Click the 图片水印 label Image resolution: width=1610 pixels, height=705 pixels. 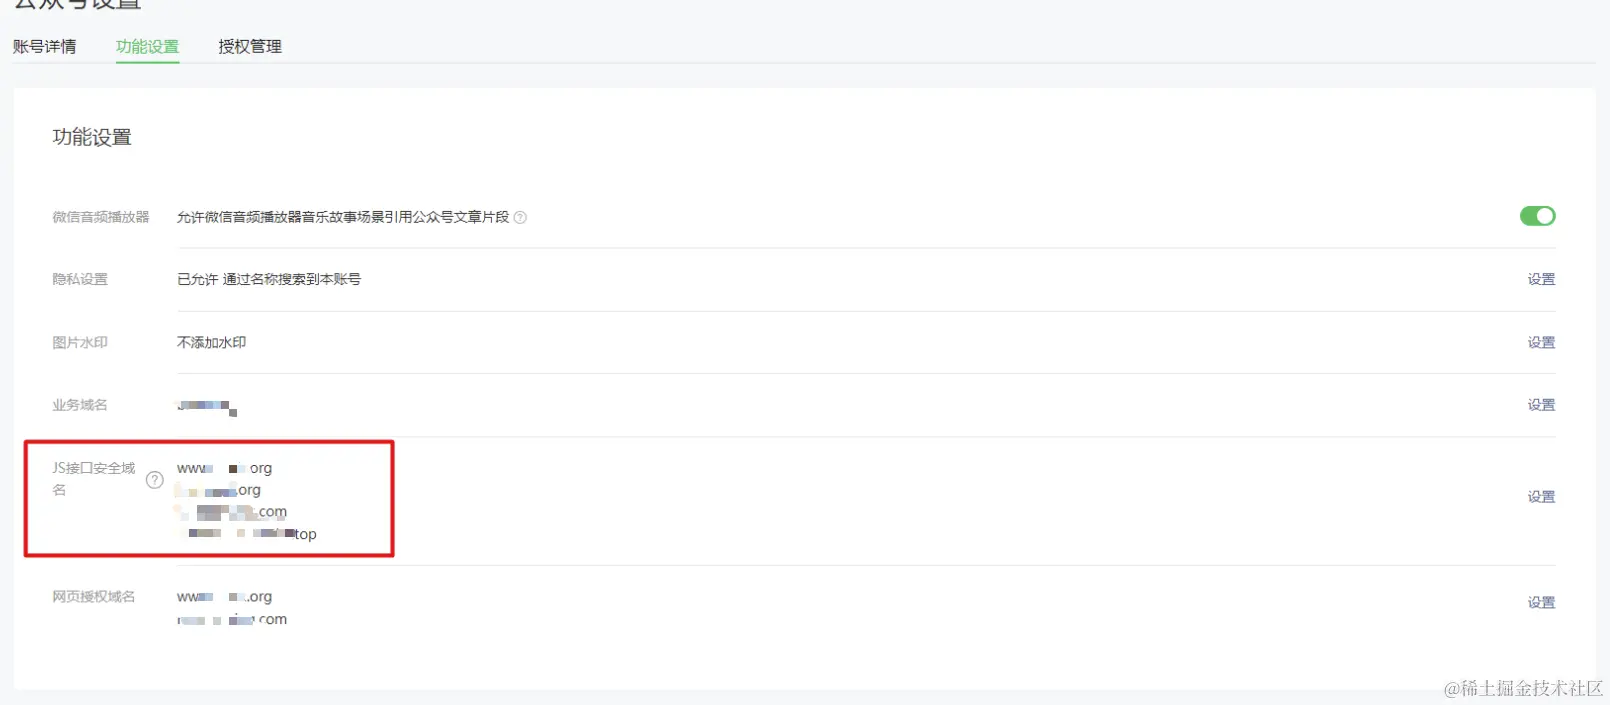point(80,342)
